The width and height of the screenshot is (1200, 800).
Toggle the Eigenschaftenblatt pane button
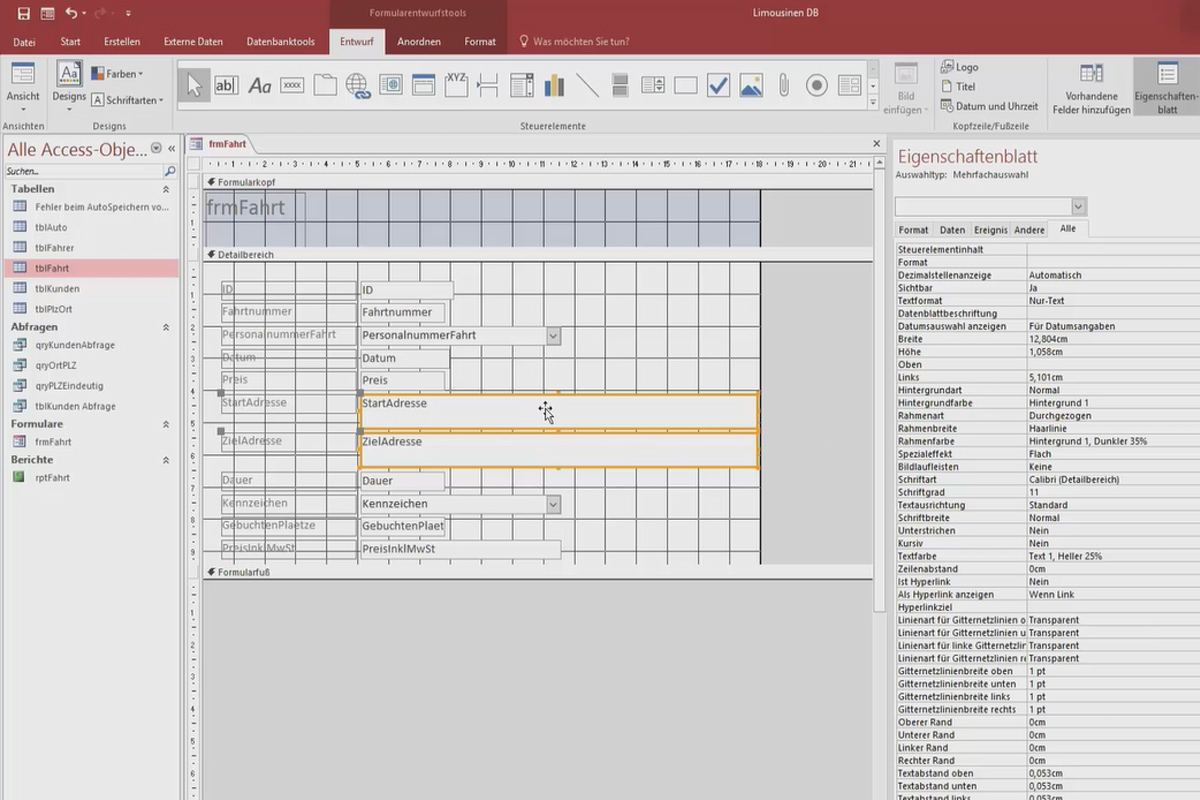[x=1166, y=88]
